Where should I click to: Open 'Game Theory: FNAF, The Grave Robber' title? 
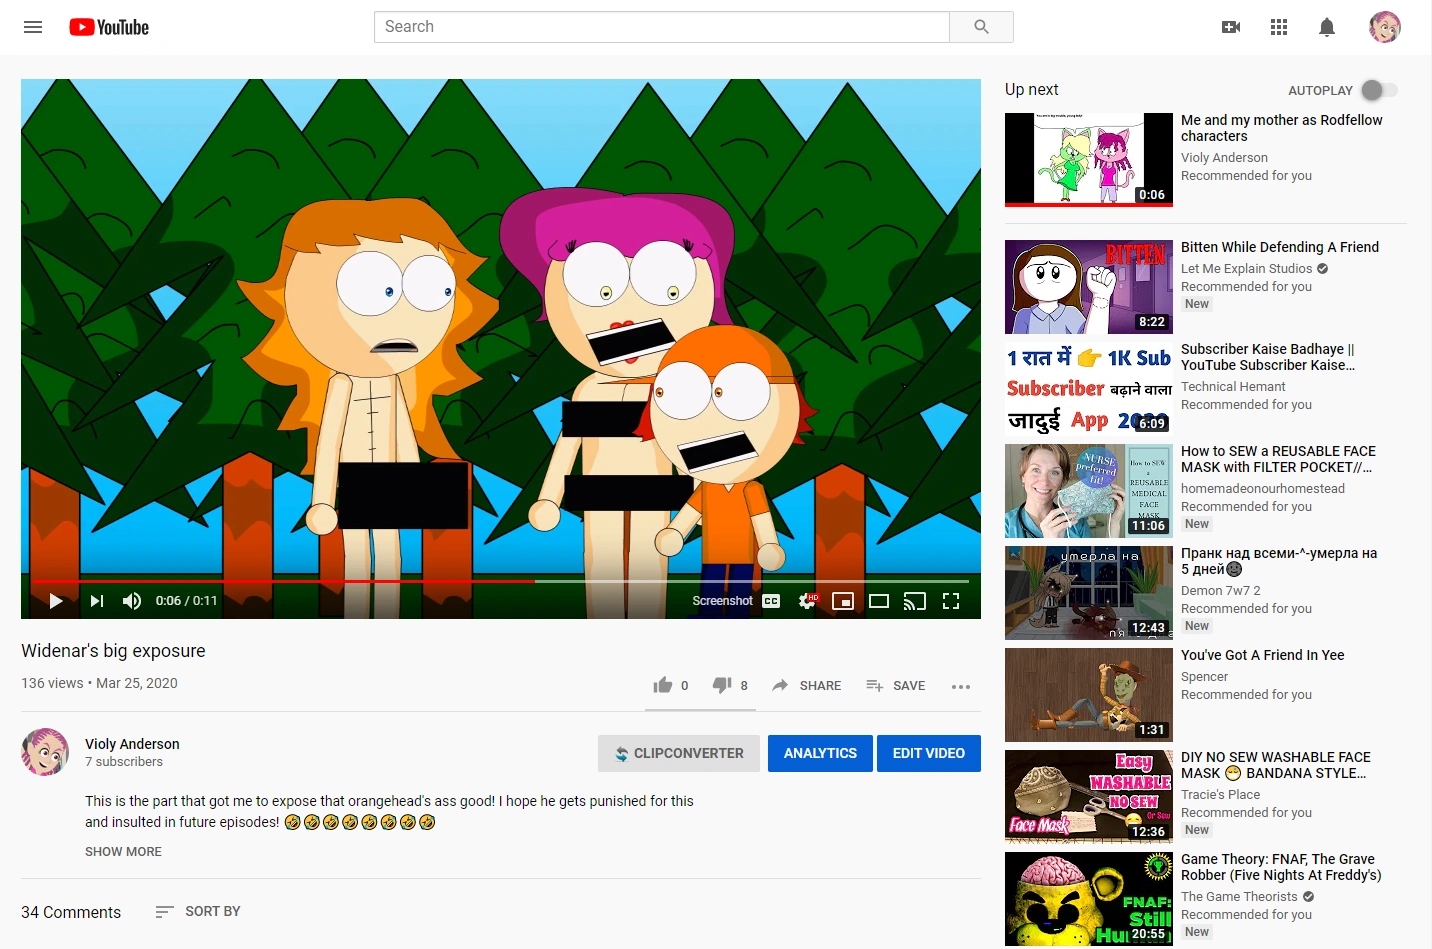point(1281,867)
